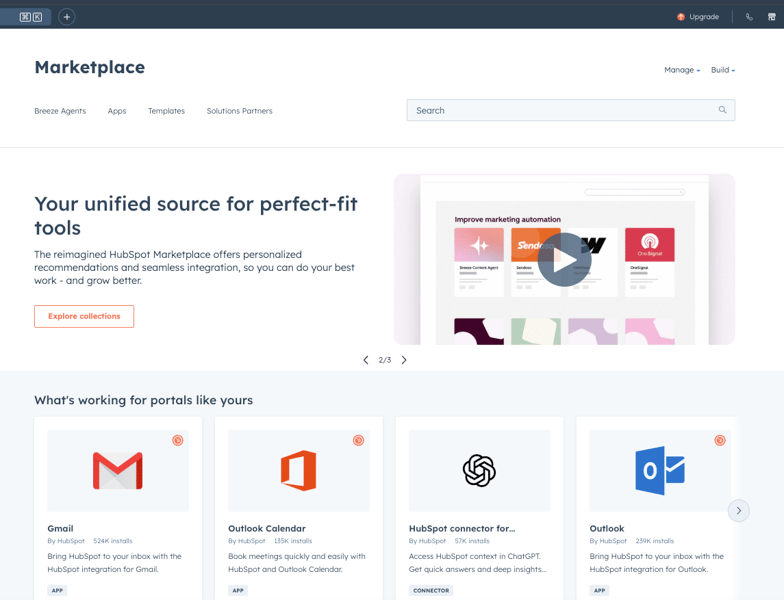Image resolution: width=784 pixels, height=600 pixels.
Task: Click the CONNECTOR tag on ChatGPT card
Action: [x=431, y=590]
